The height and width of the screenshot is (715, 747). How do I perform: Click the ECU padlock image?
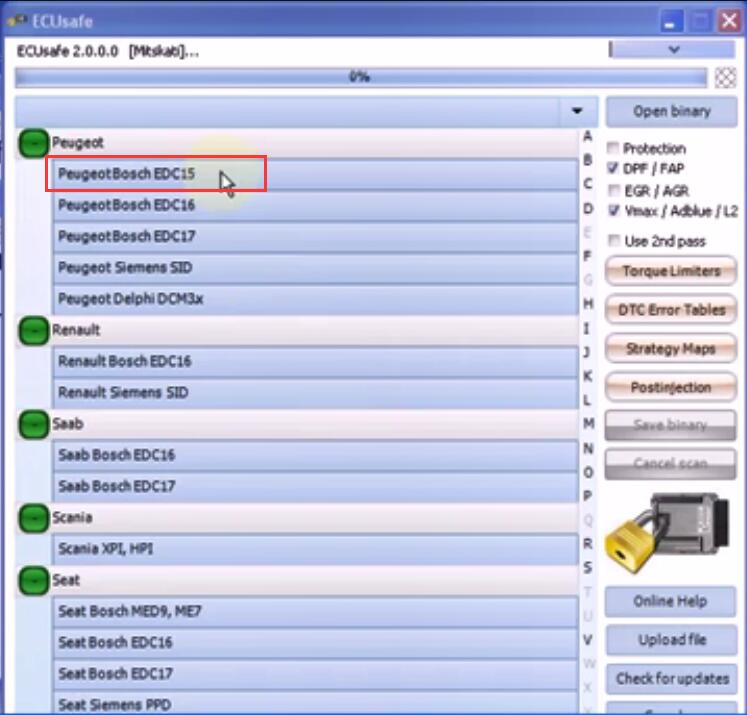click(668, 533)
